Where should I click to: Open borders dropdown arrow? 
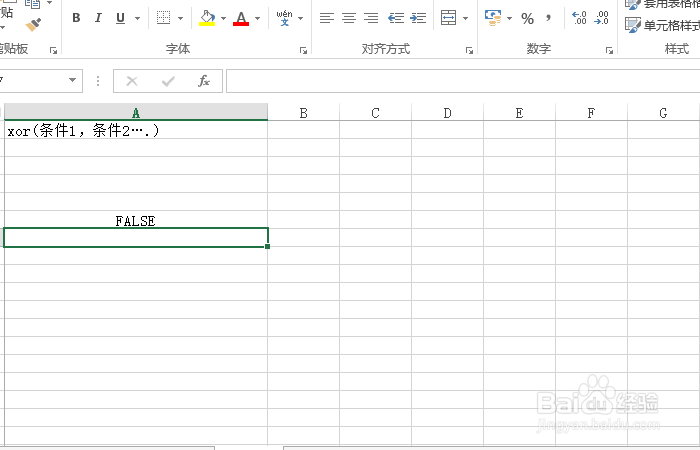[180, 18]
